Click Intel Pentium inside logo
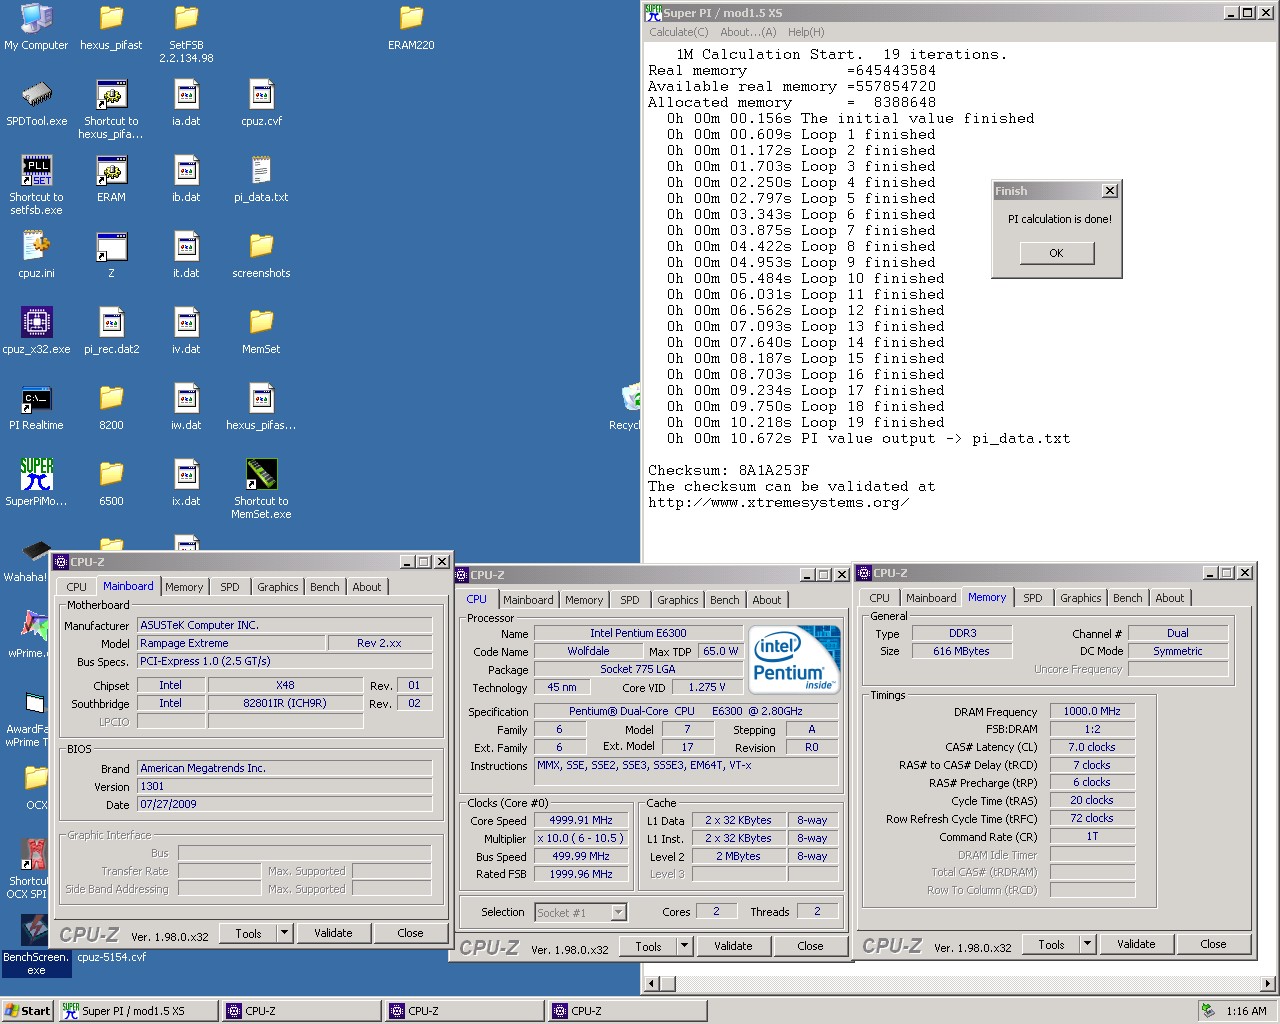1280x1024 pixels. [x=795, y=659]
